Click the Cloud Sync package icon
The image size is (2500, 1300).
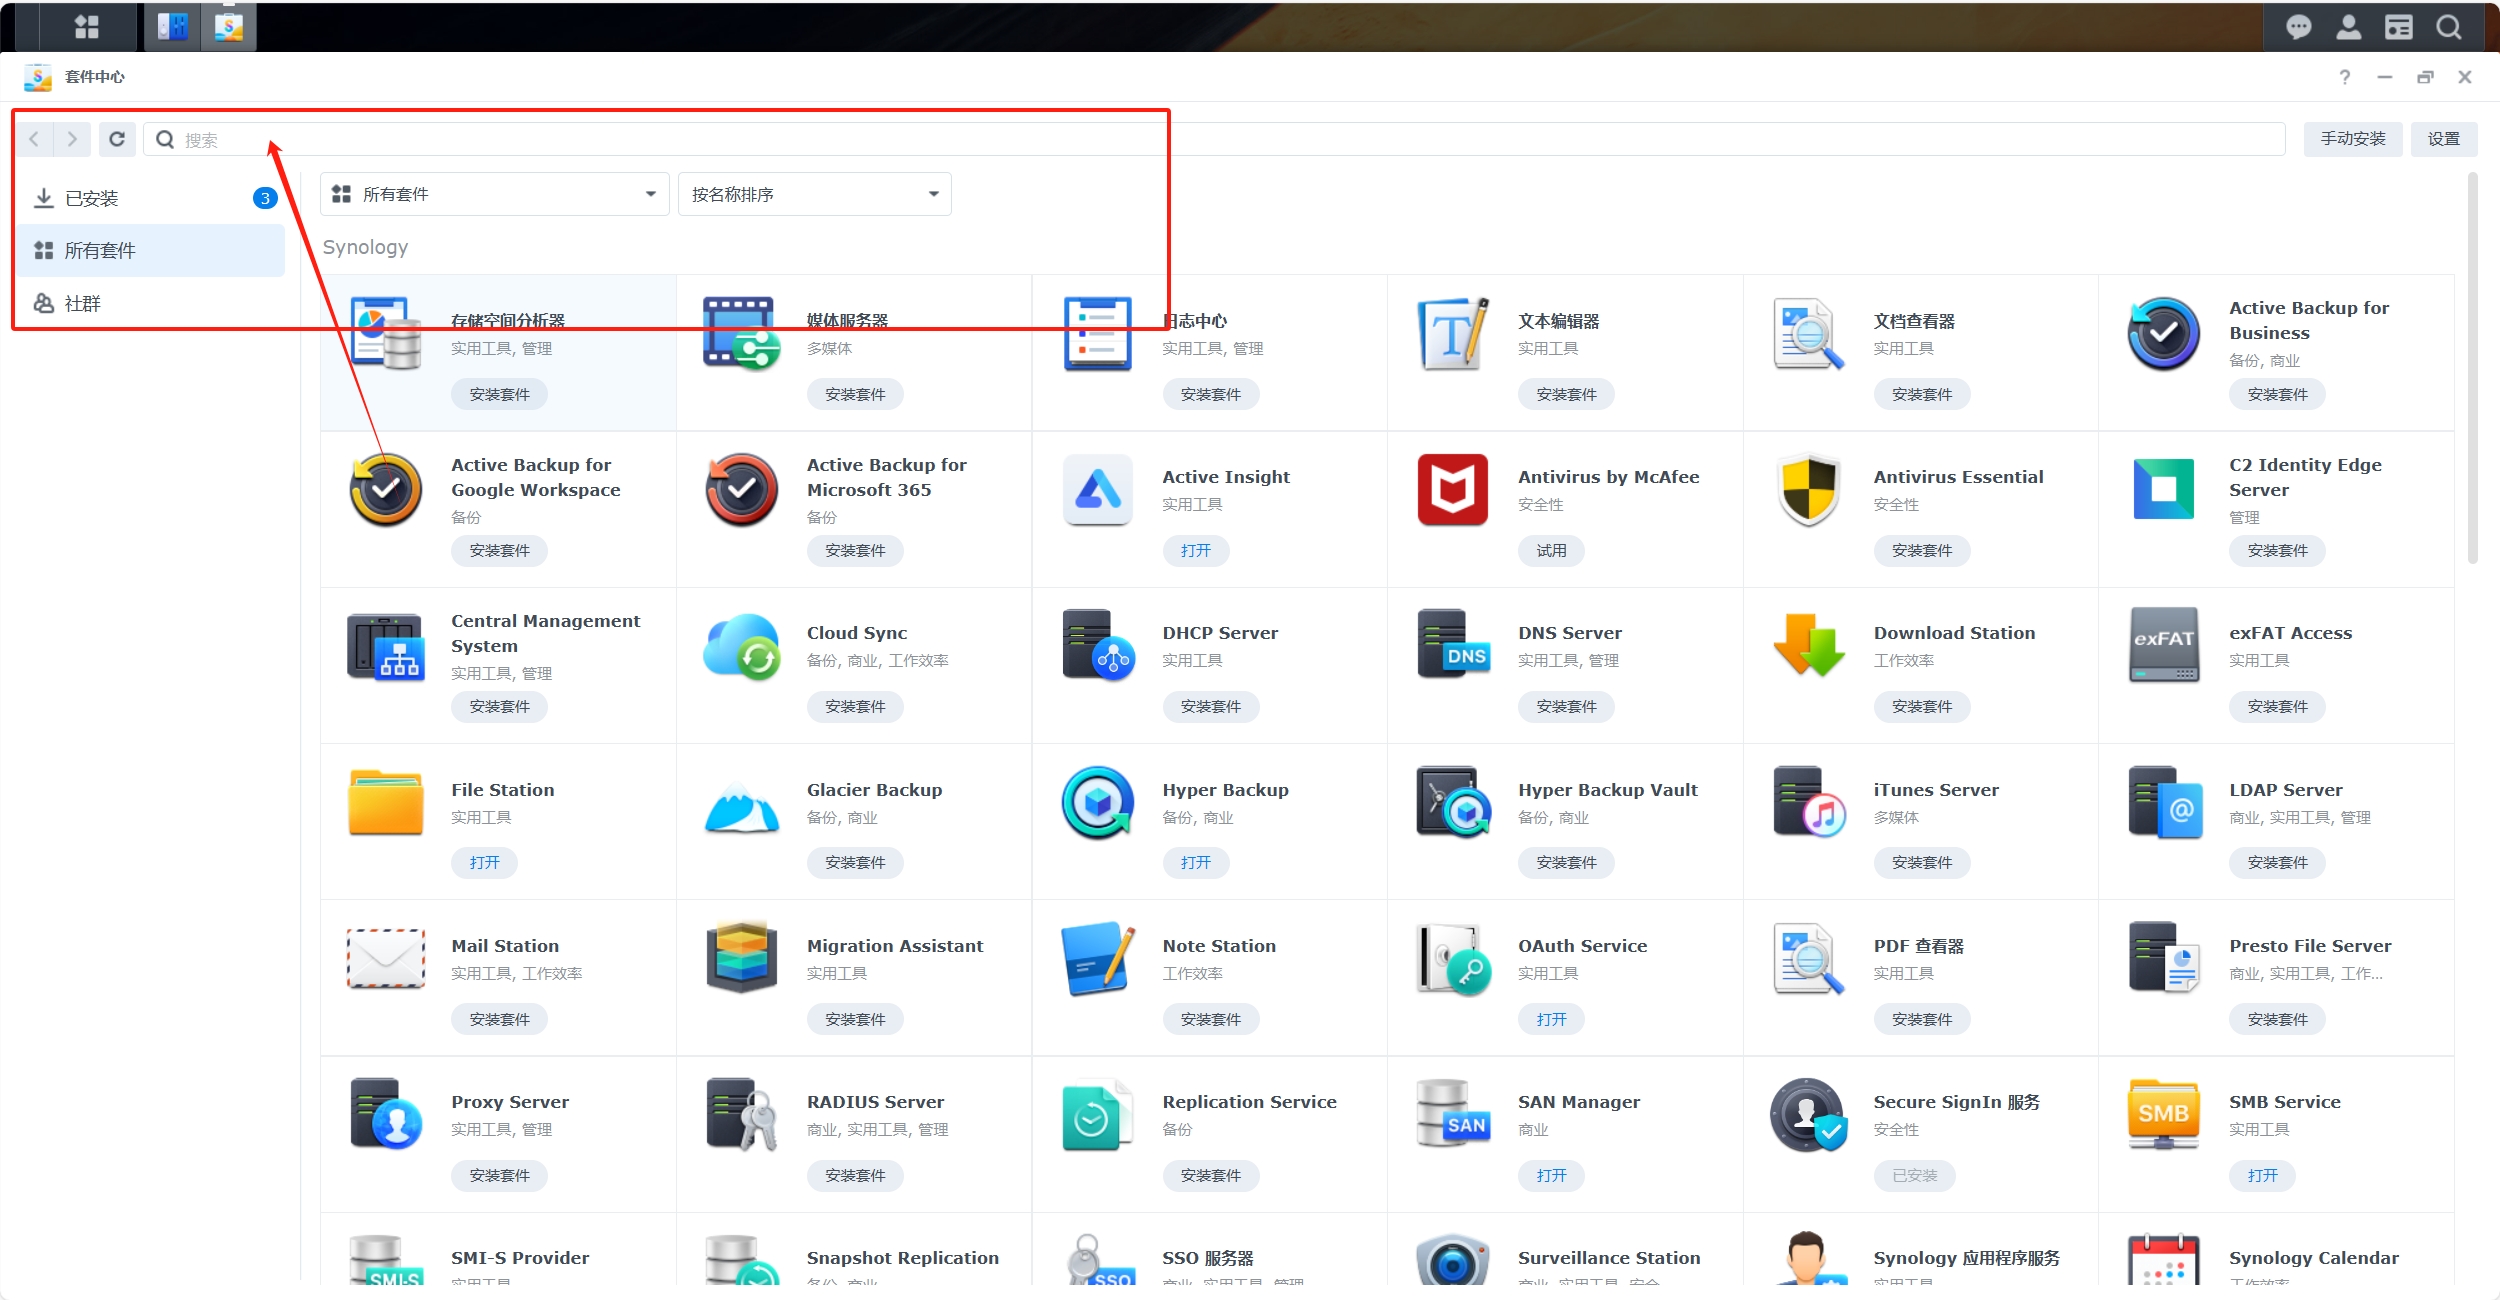pos(741,646)
